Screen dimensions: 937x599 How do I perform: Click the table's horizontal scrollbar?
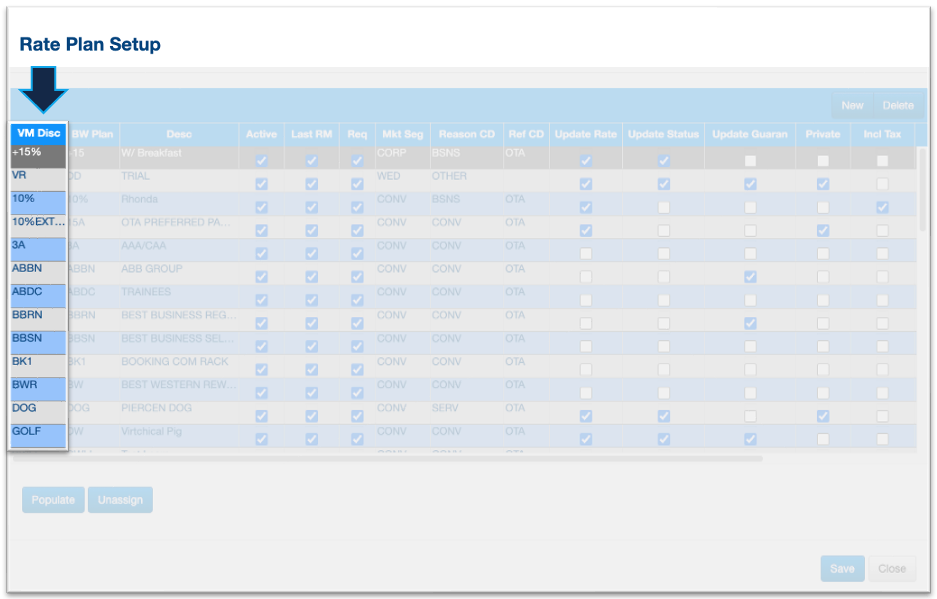[x=400, y=458]
